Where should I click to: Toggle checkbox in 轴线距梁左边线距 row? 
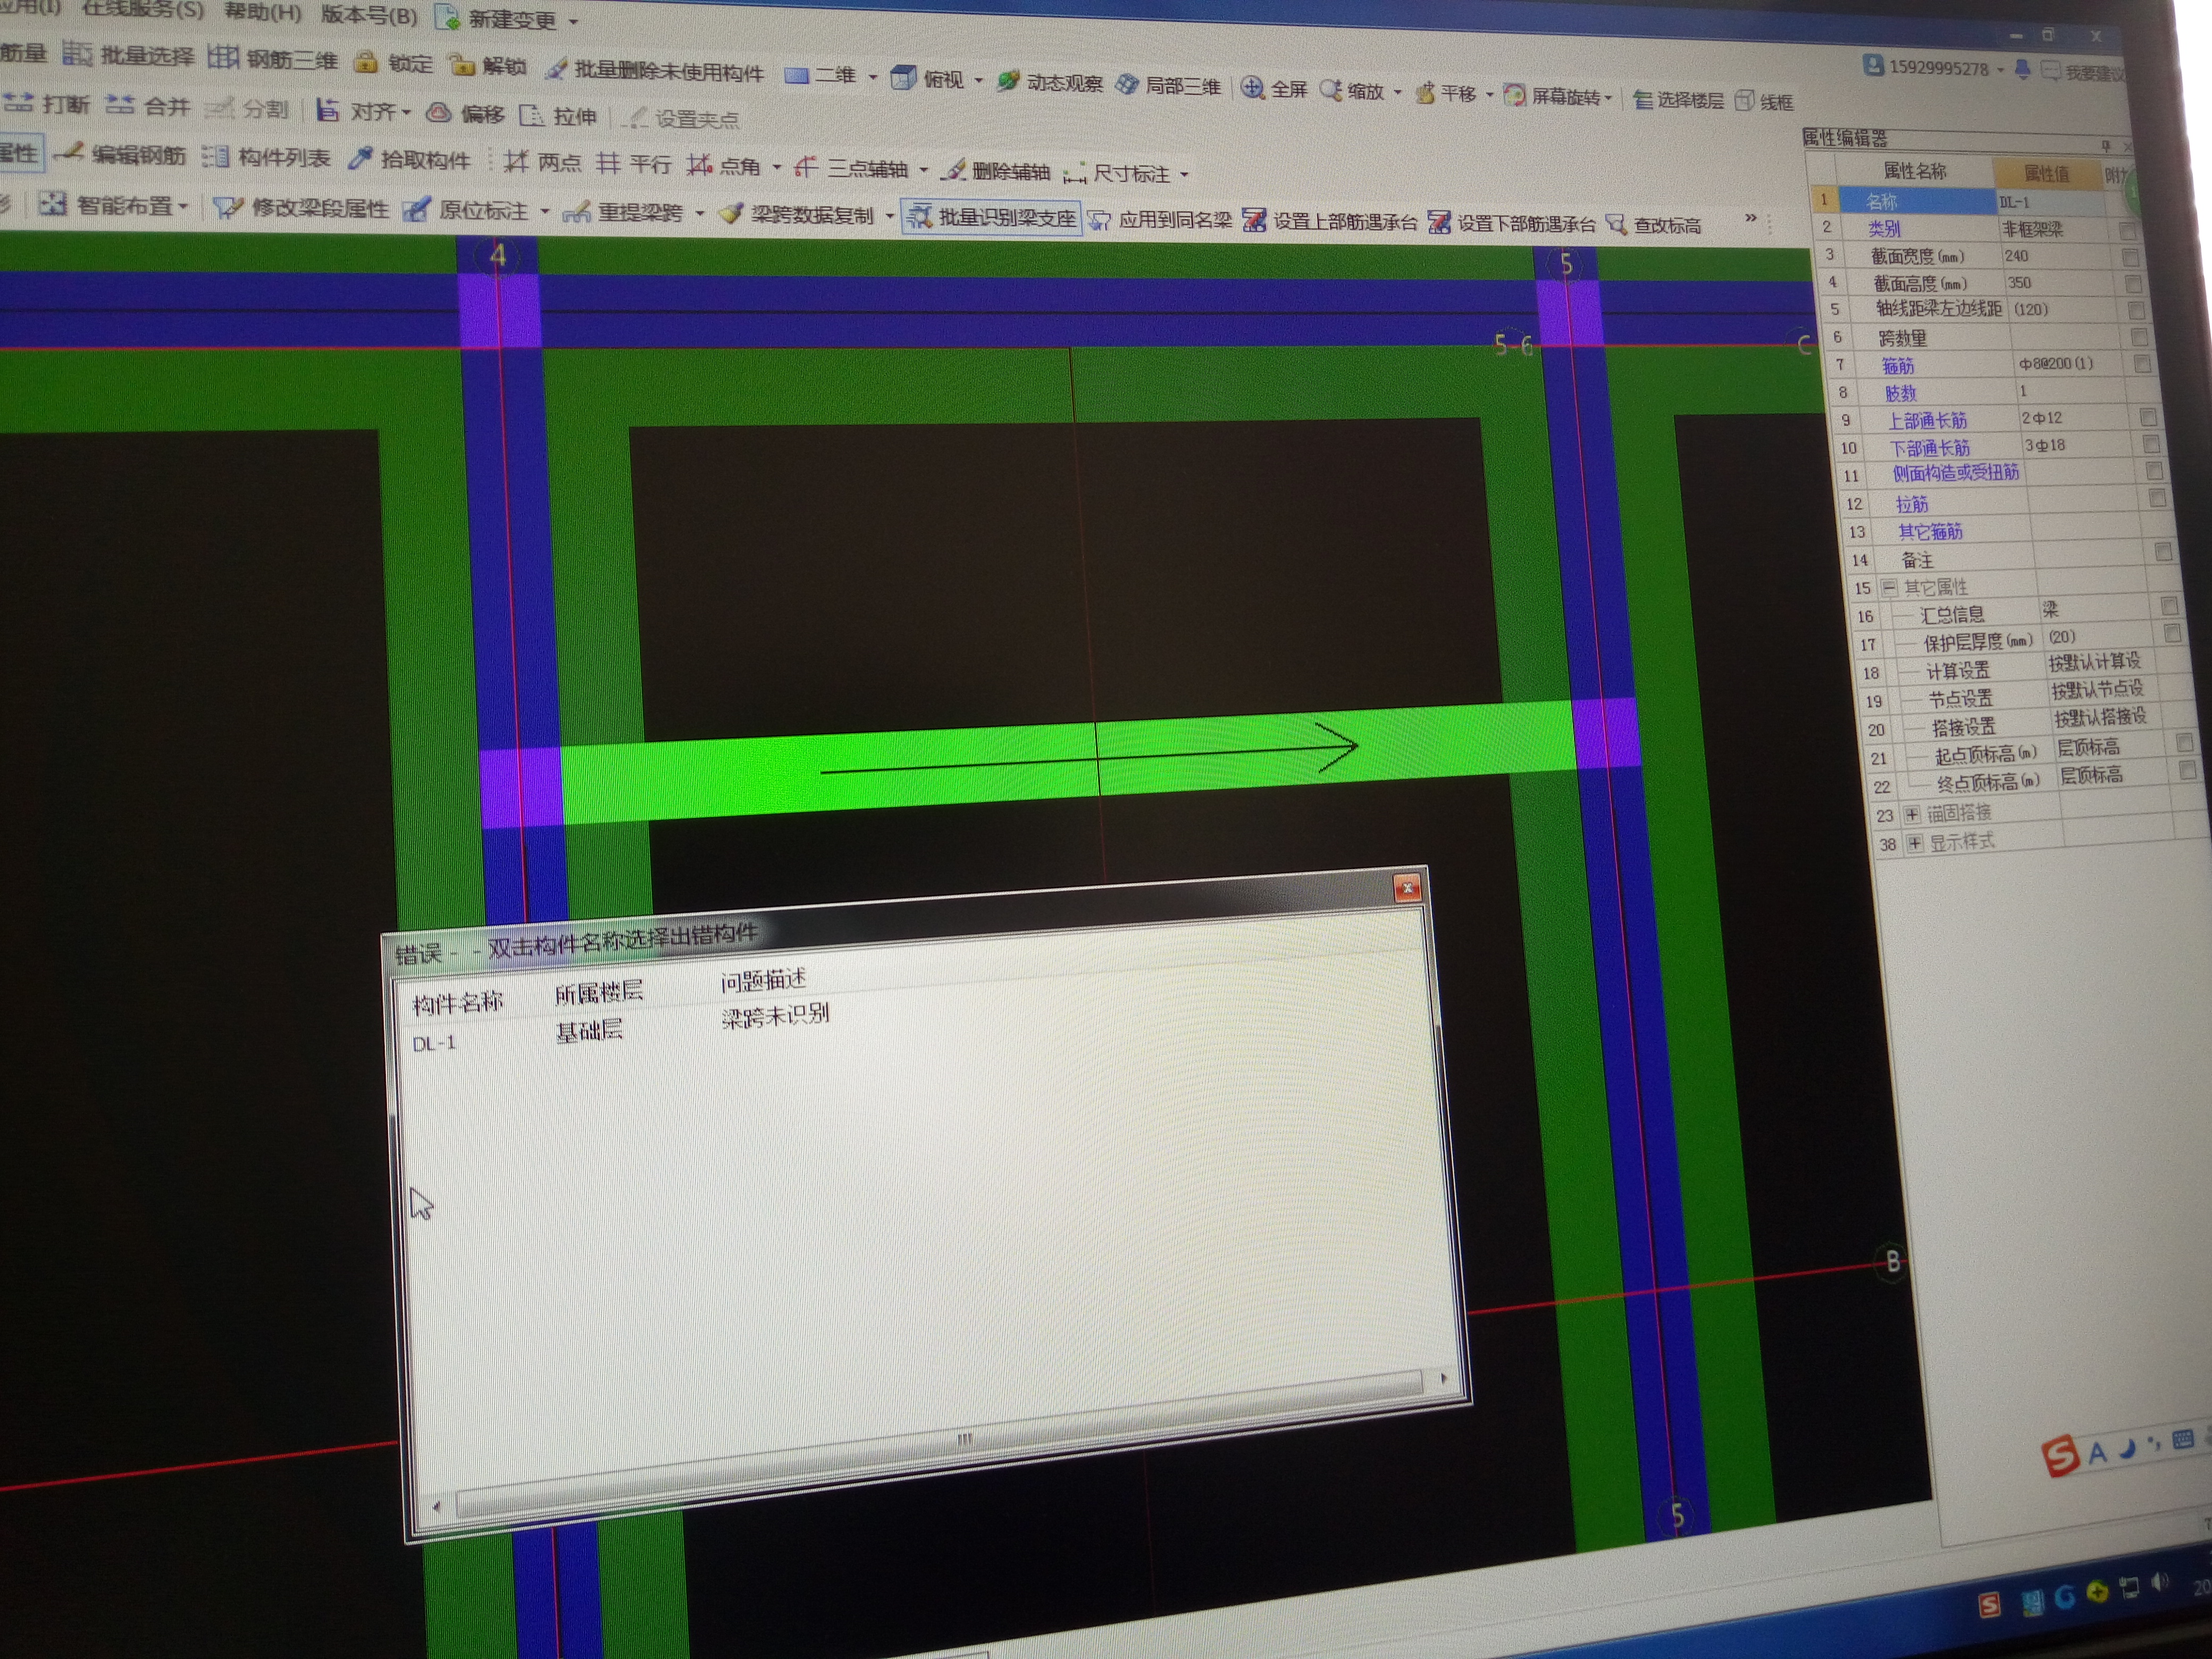(x=2136, y=311)
